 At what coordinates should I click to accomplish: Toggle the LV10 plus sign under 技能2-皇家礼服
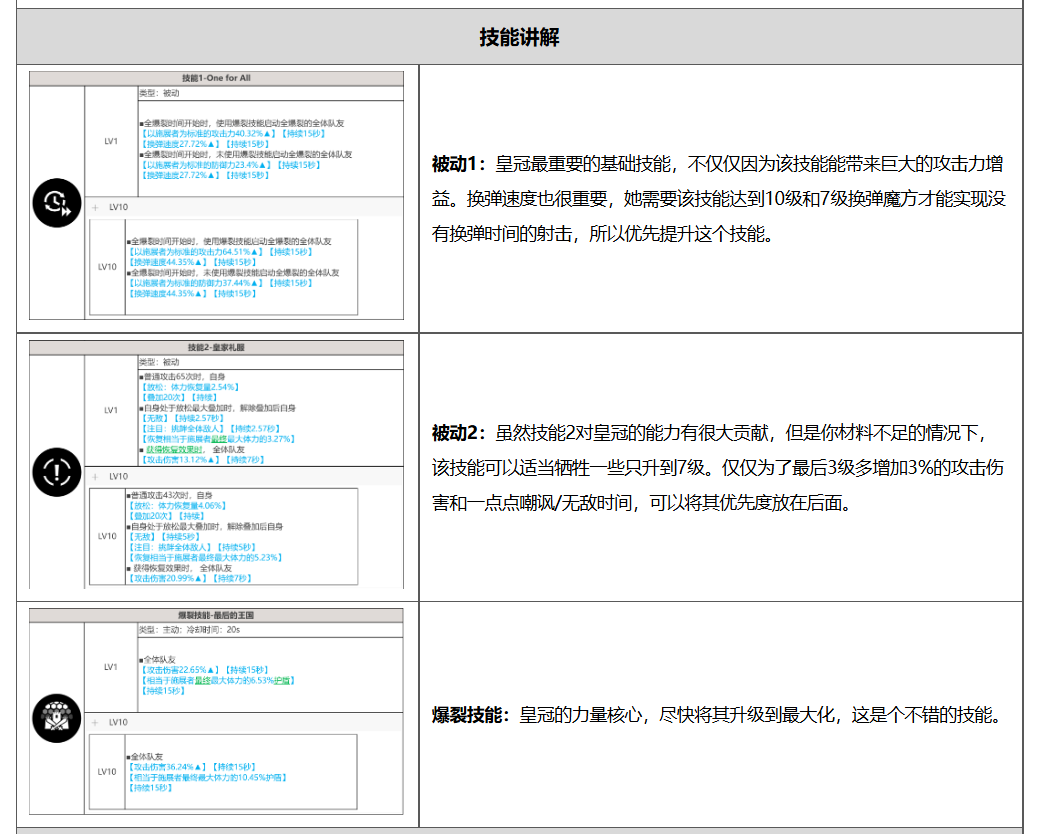tap(96, 476)
